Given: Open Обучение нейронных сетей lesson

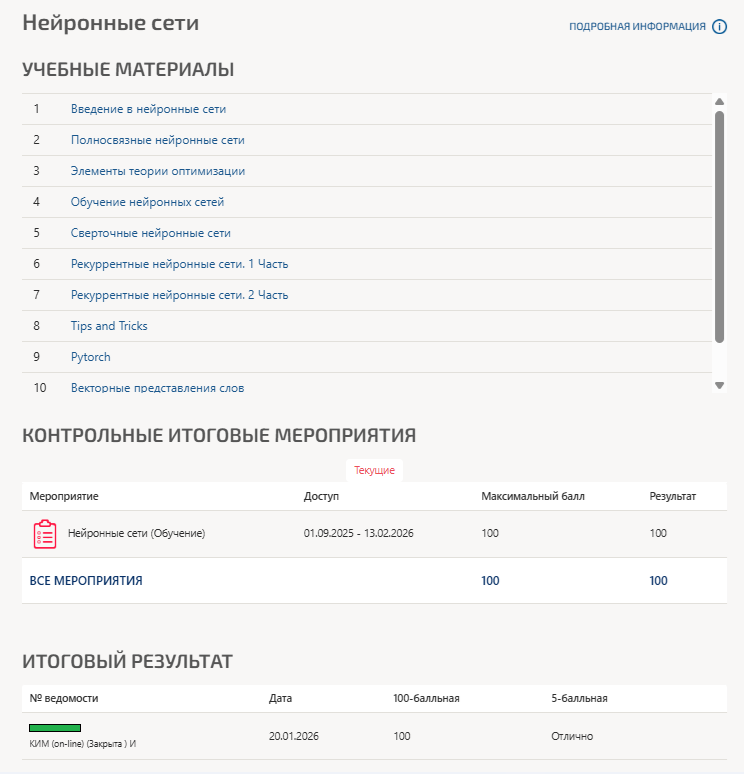Looking at the screenshot, I should point(147,202).
